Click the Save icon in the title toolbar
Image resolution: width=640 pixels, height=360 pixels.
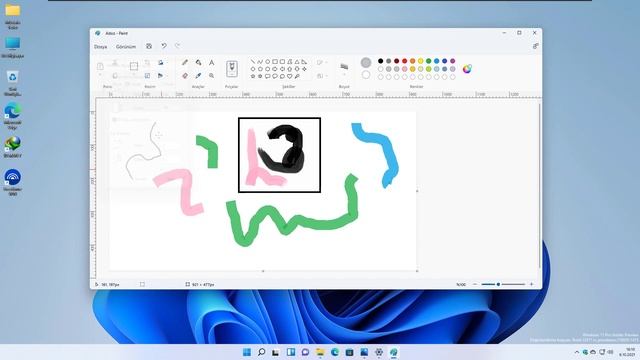(x=149, y=46)
